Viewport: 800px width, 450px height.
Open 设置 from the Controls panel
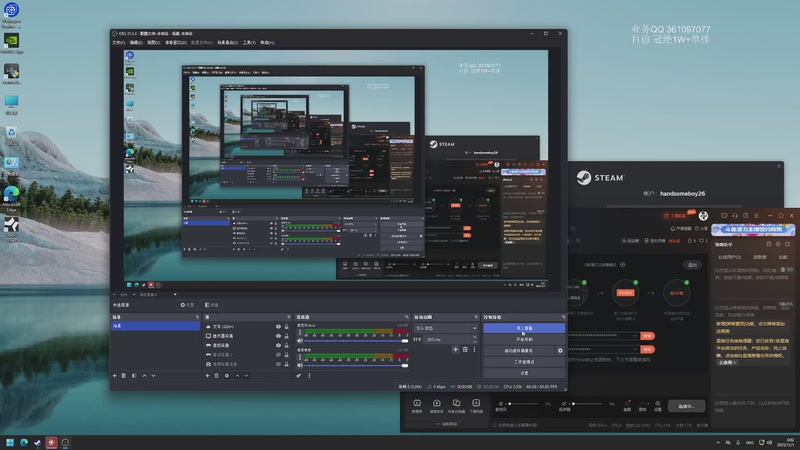coord(524,373)
